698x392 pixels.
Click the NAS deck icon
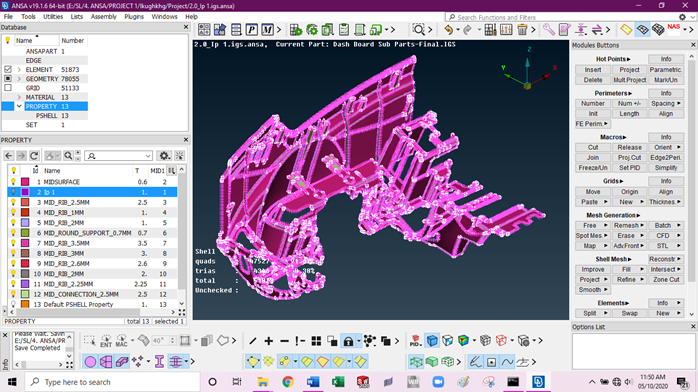tap(674, 29)
